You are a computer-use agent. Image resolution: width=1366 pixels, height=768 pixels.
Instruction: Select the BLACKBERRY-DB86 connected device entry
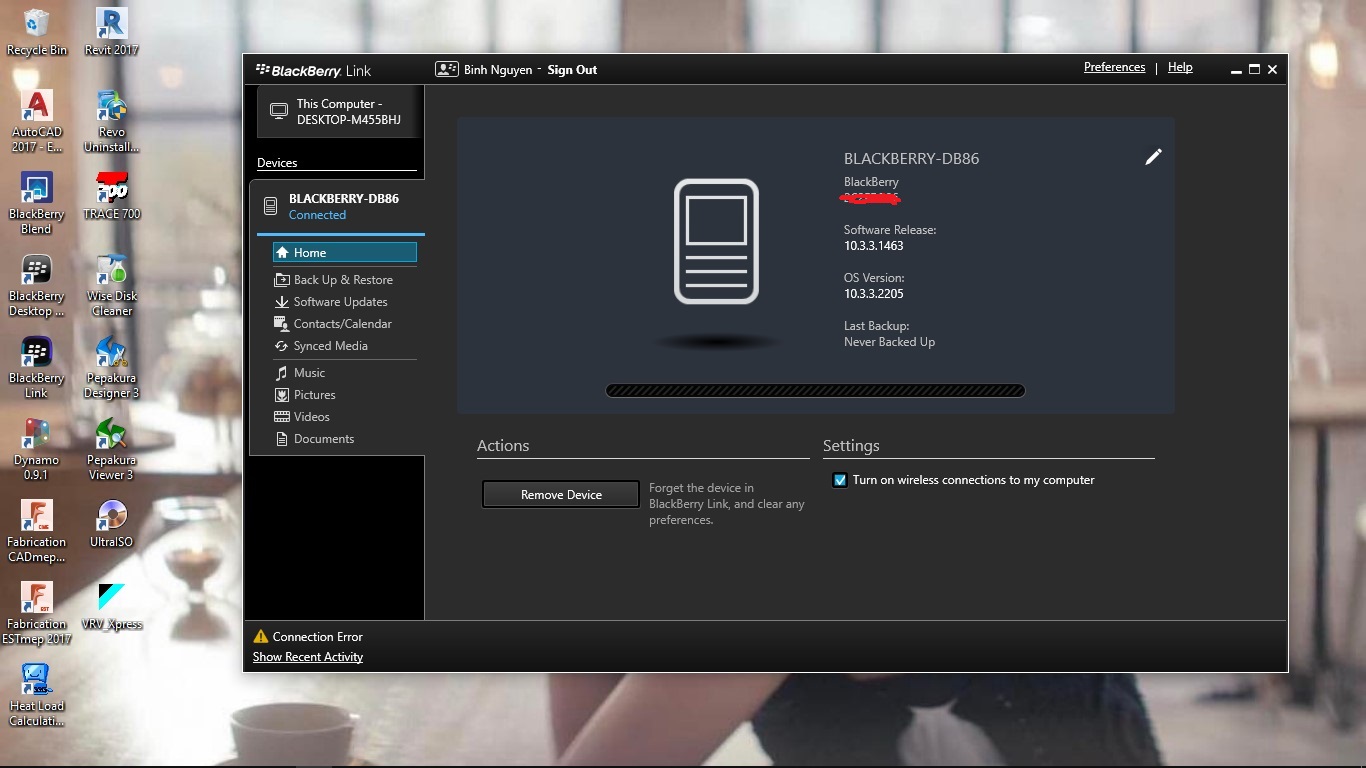point(337,206)
